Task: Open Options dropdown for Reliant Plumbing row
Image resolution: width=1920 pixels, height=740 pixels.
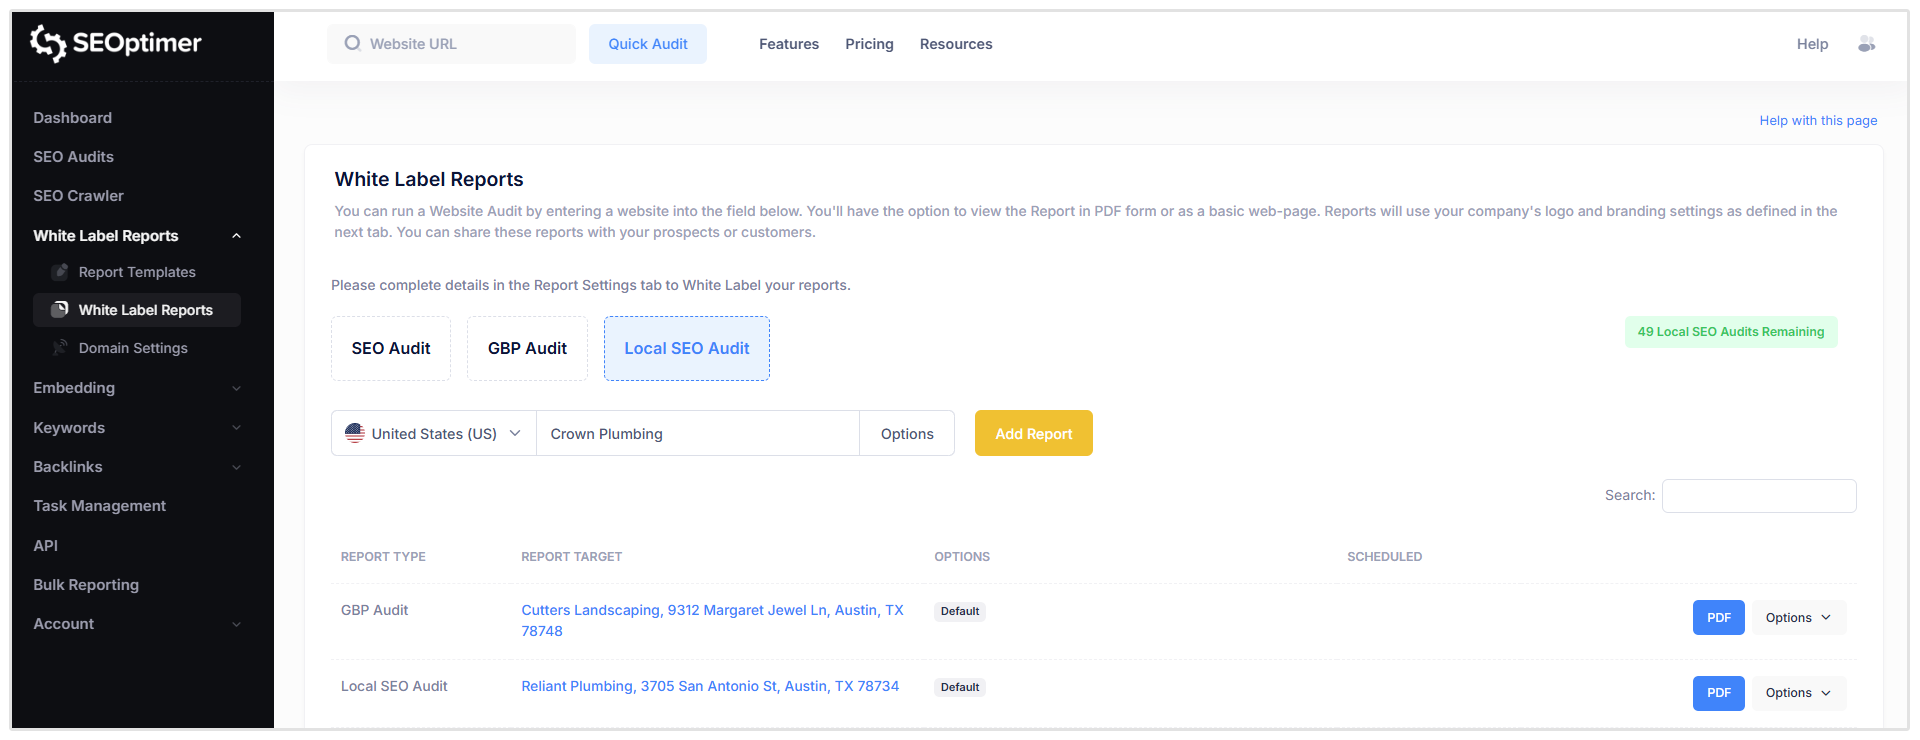Action: 1798,693
